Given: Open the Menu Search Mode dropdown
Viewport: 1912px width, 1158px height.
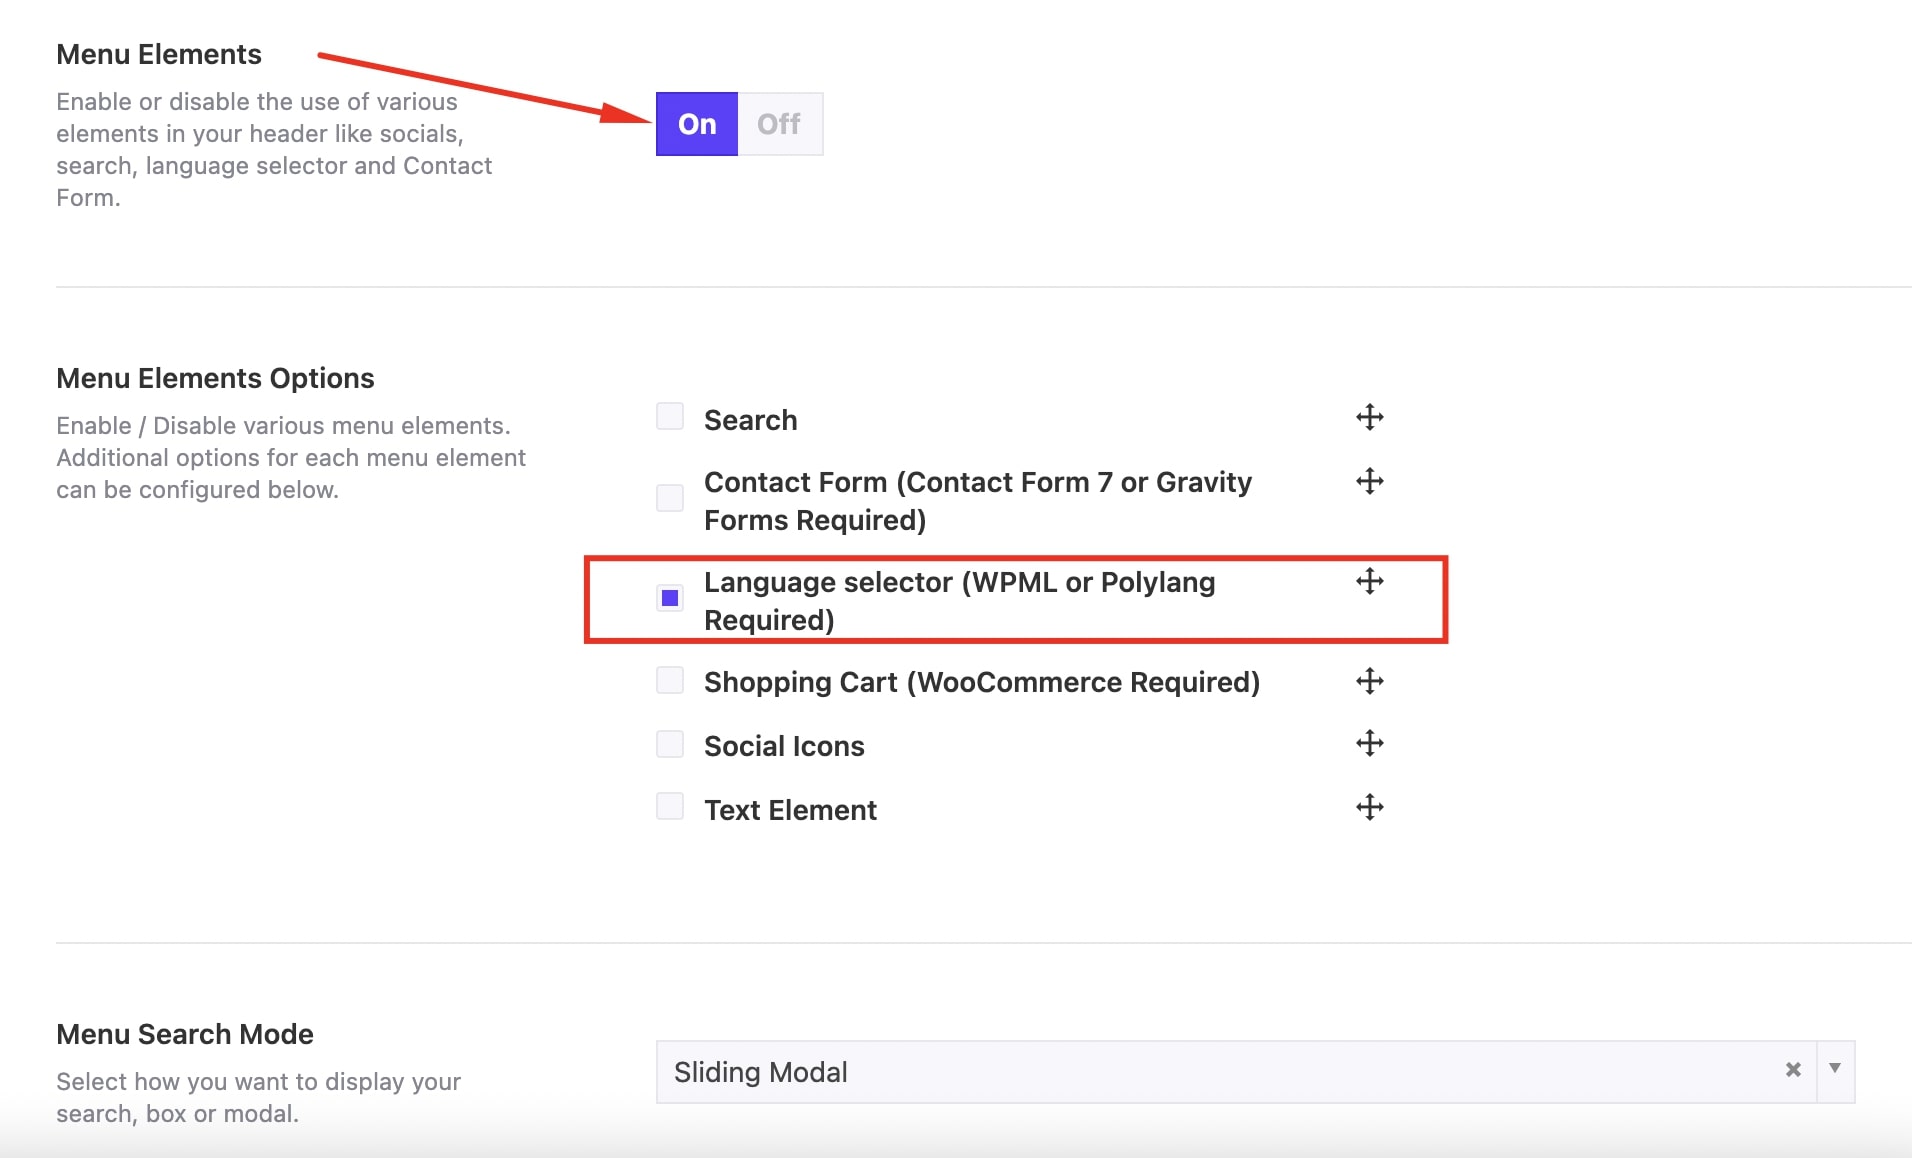Looking at the screenshot, I should click(x=1836, y=1070).
